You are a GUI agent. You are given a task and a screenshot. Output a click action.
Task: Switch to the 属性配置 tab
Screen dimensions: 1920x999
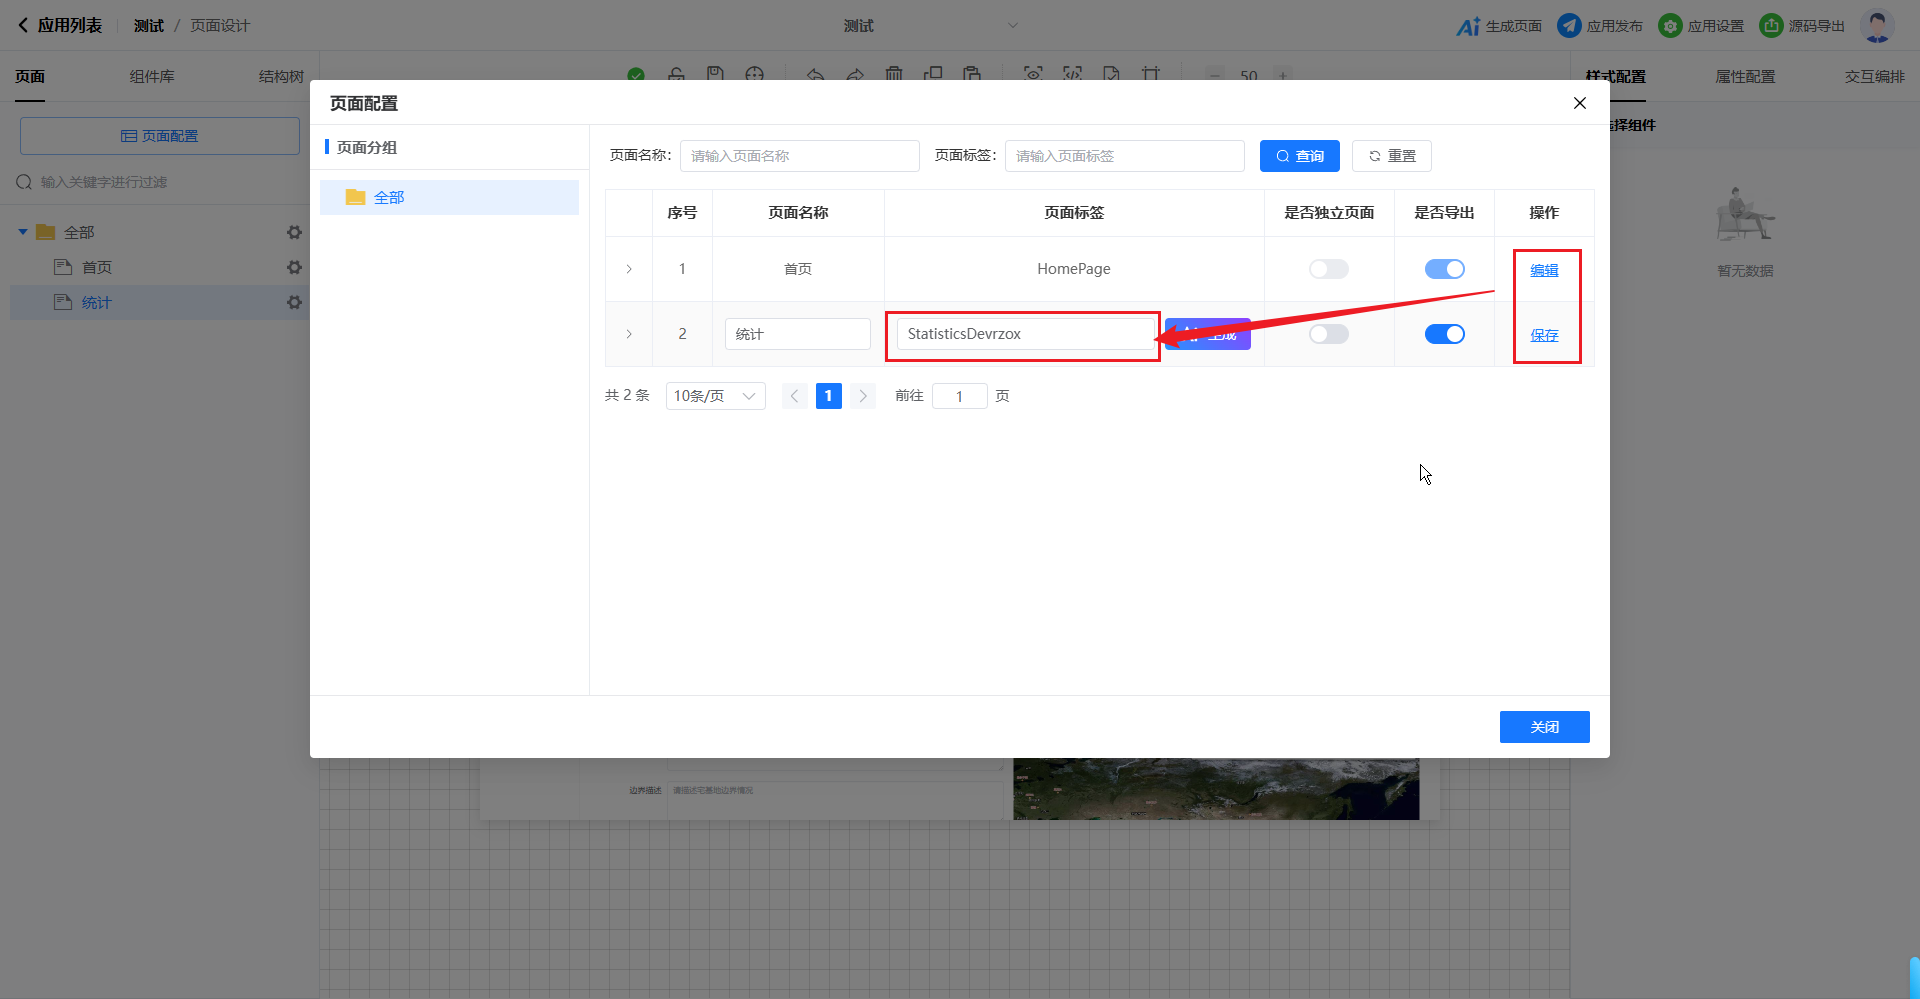[x=1745, y=77]
